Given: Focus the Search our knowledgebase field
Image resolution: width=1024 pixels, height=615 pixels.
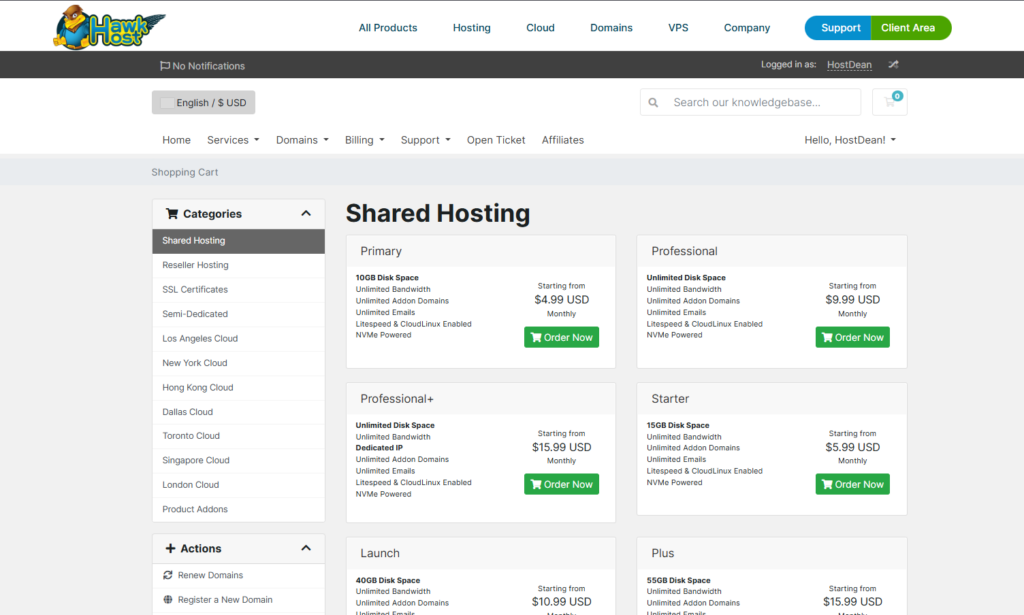Looking at the screenshot, I should [762, 102].
